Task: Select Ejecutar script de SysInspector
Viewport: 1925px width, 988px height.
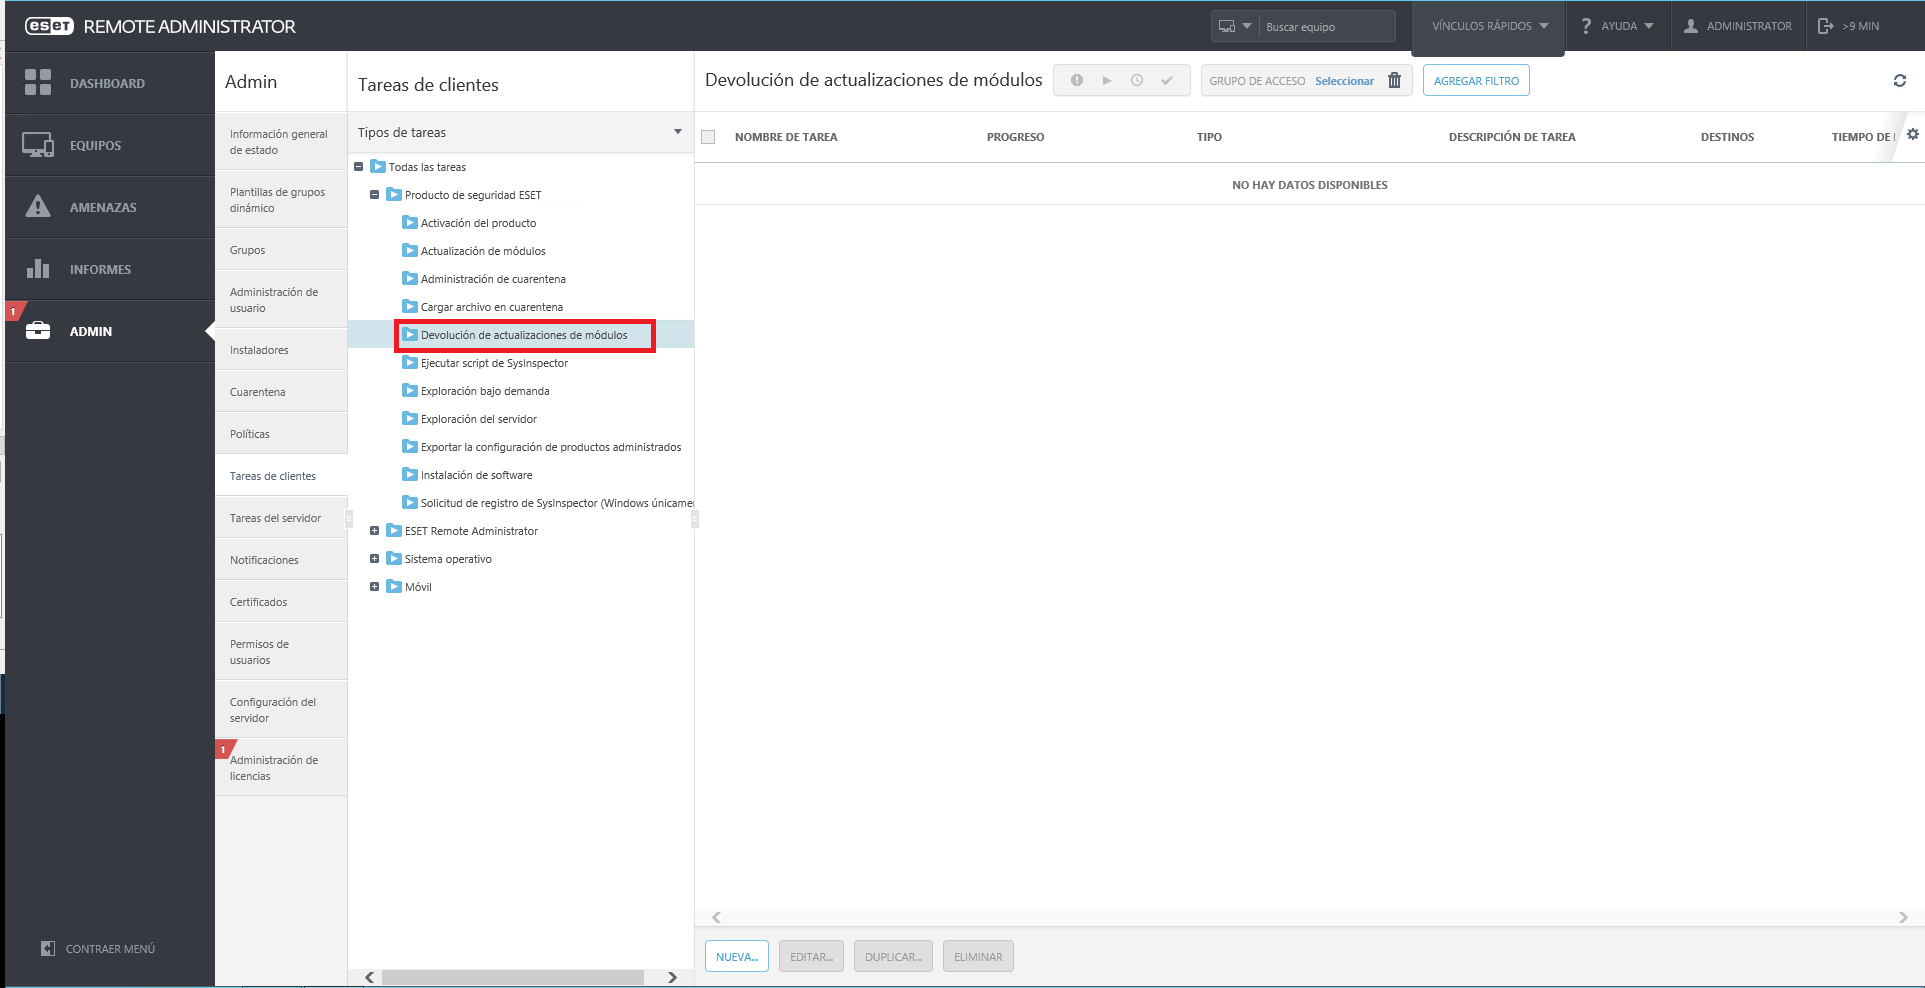Action: tap(494, 363)
